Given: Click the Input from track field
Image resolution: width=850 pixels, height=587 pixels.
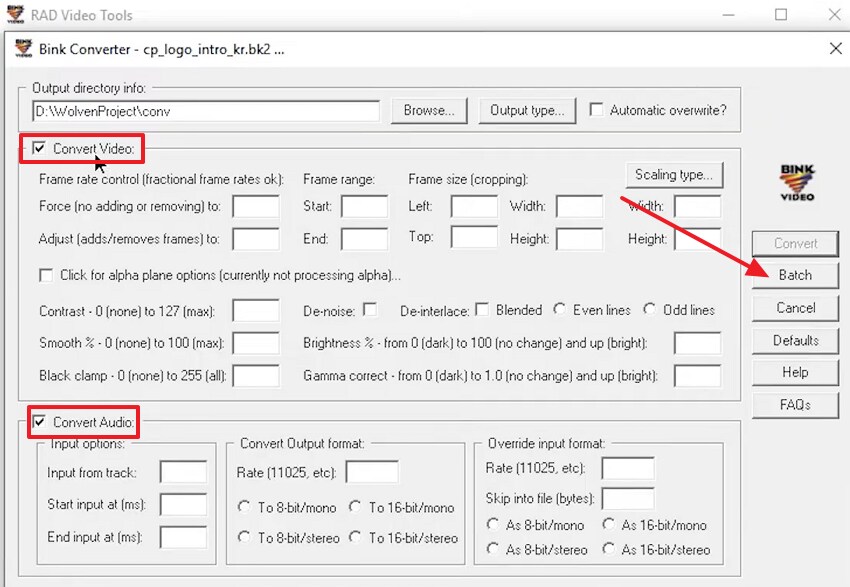Looking at the screenshot, I should pyautogui.click(x=183, y=472).
